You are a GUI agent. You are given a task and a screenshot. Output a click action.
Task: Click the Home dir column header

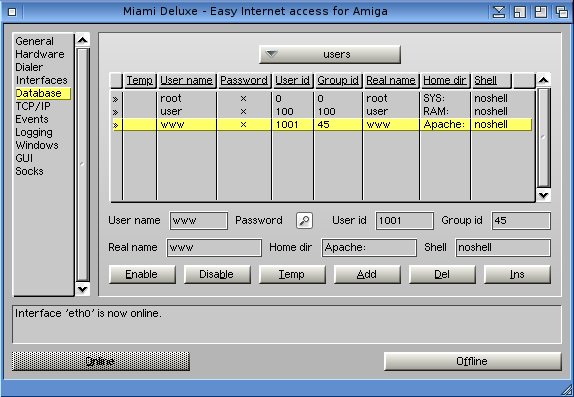tap(445, 80)
